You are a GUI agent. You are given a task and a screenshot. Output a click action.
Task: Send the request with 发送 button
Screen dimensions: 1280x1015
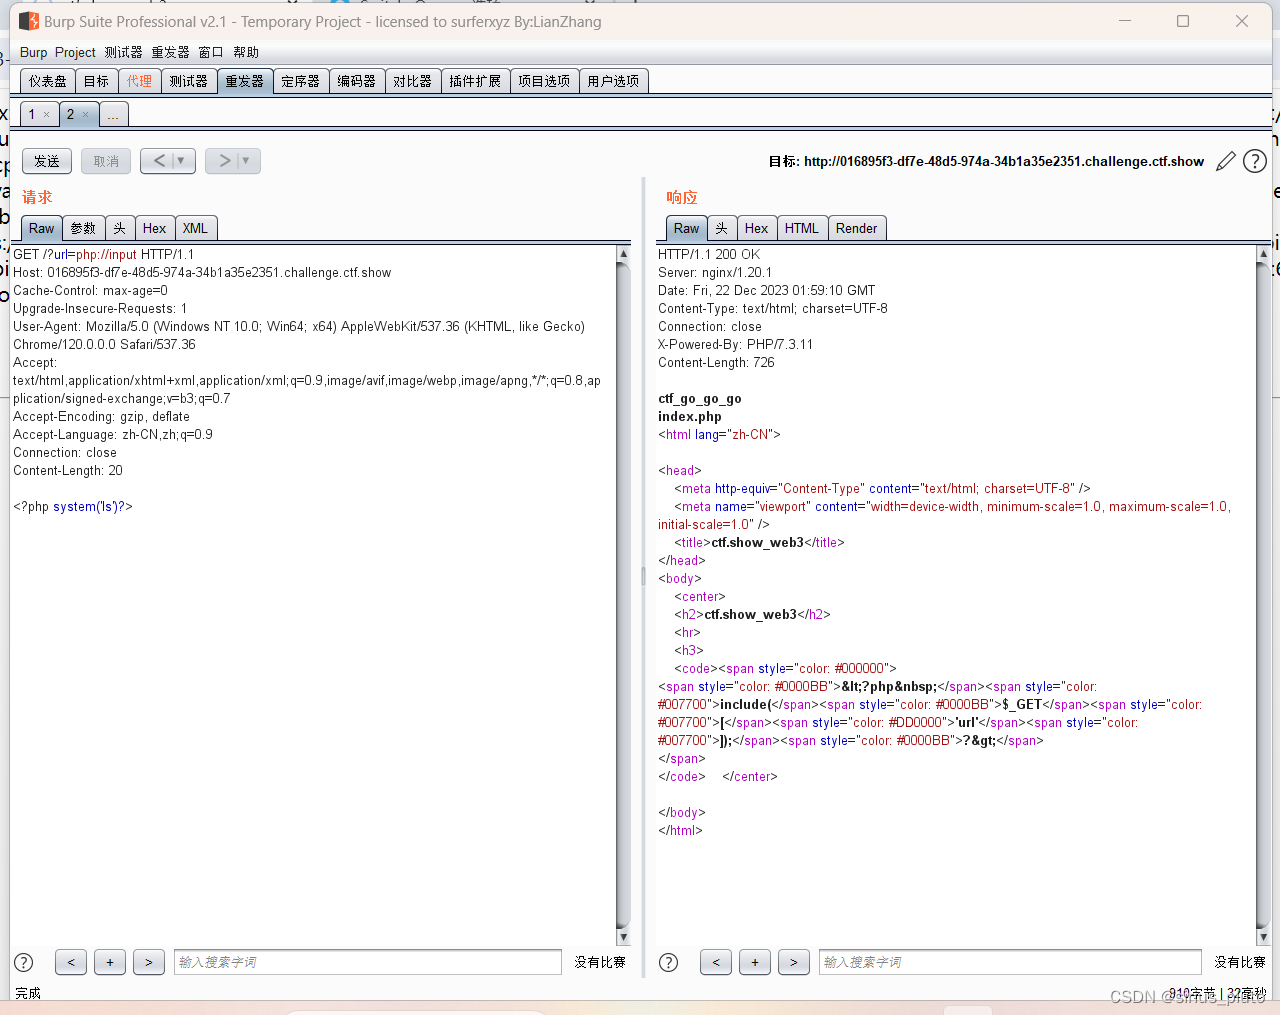pos(47,161)
